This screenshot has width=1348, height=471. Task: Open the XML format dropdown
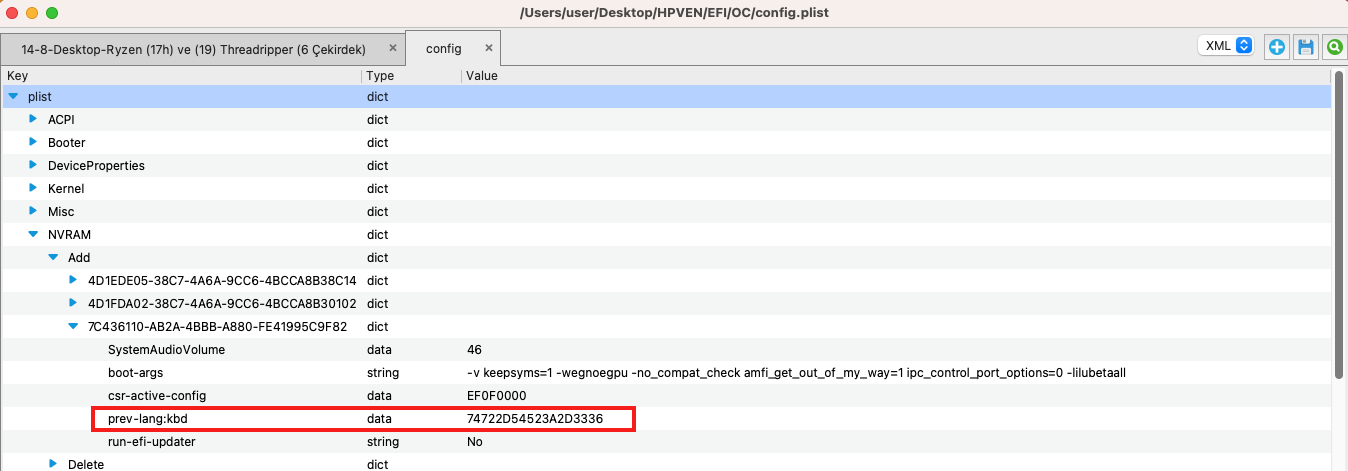tap(1225, 46)
